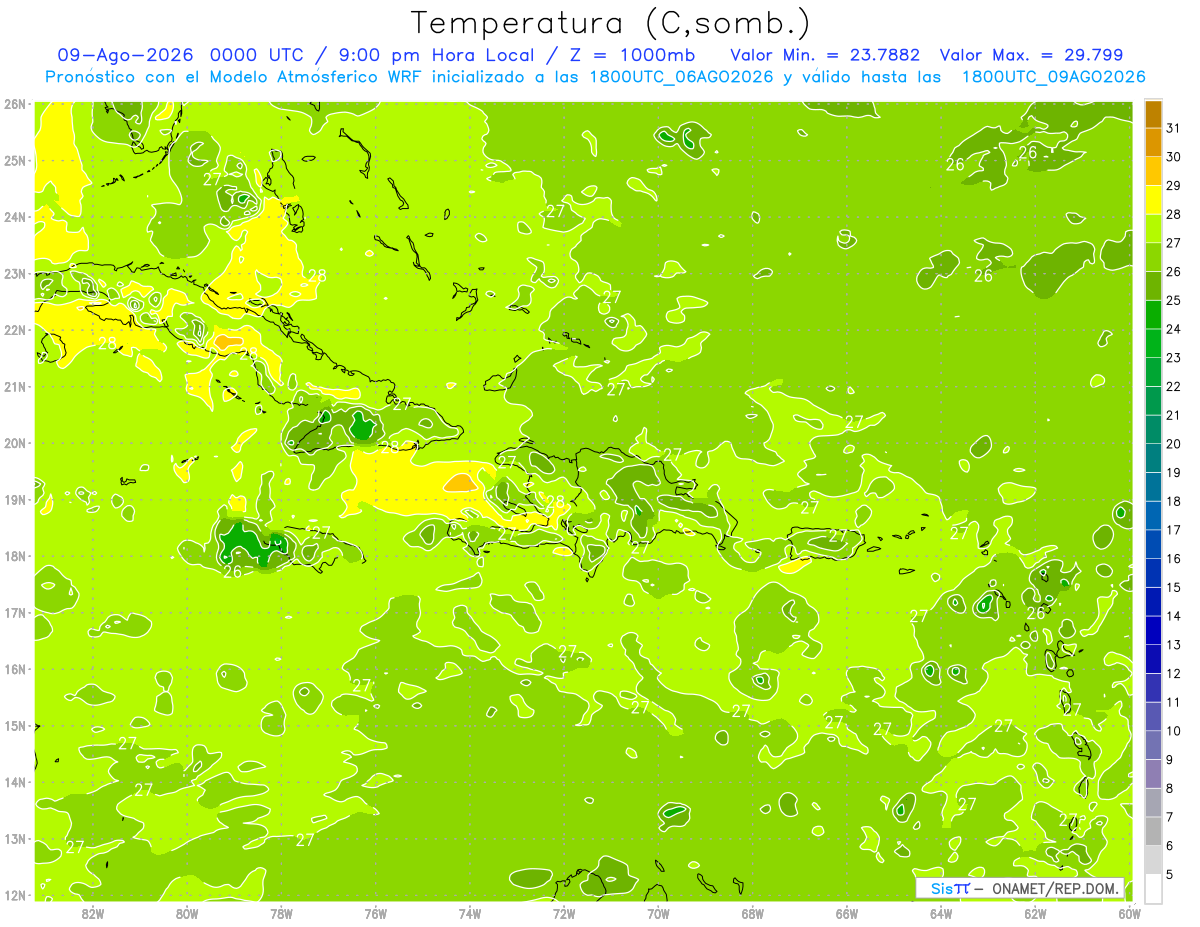Click the latitude axis label '17N'
1200x927 pixels.
point(15,612)
